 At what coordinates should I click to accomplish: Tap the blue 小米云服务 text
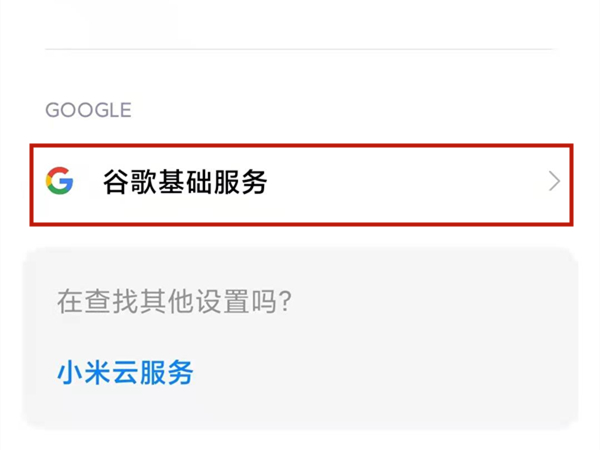(x=125, y=373)
